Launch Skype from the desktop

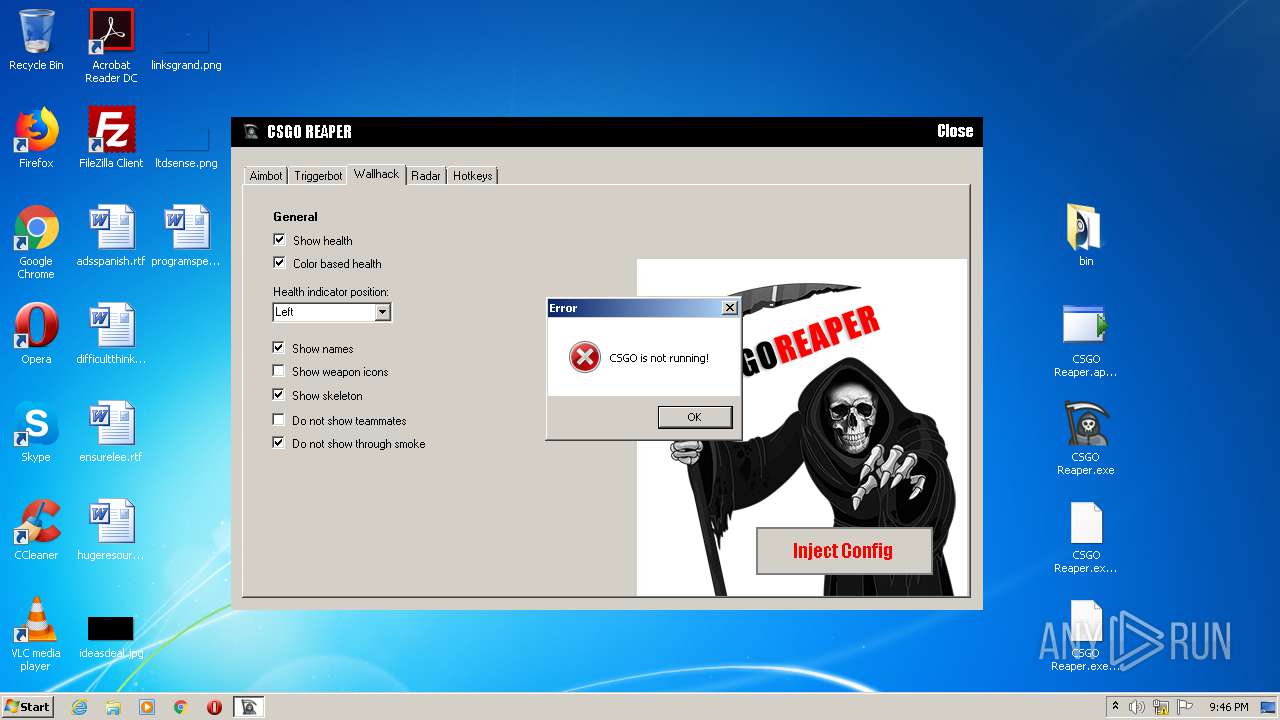pos(36,432)
